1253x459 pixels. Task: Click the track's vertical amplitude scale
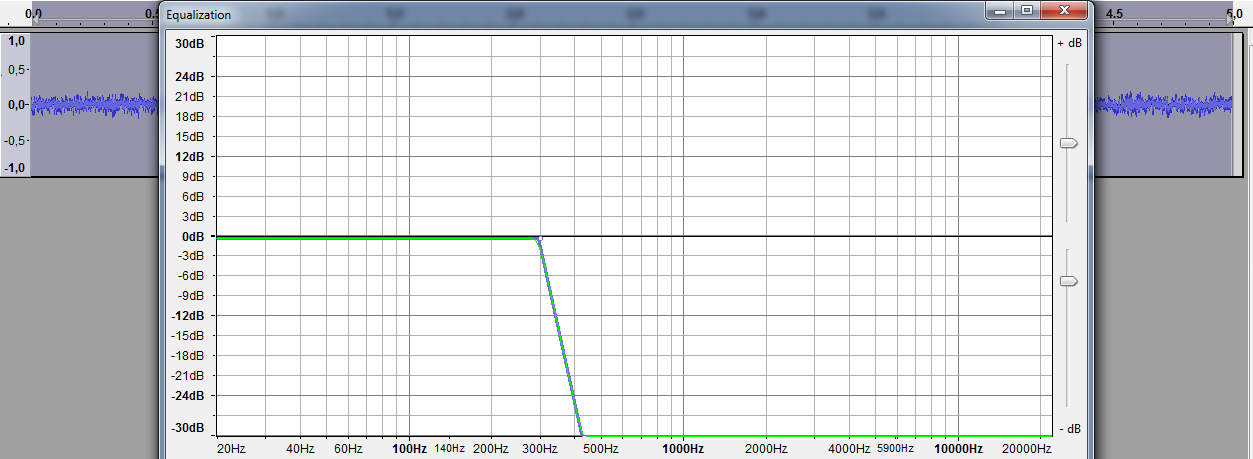click(x=15, y=104)
